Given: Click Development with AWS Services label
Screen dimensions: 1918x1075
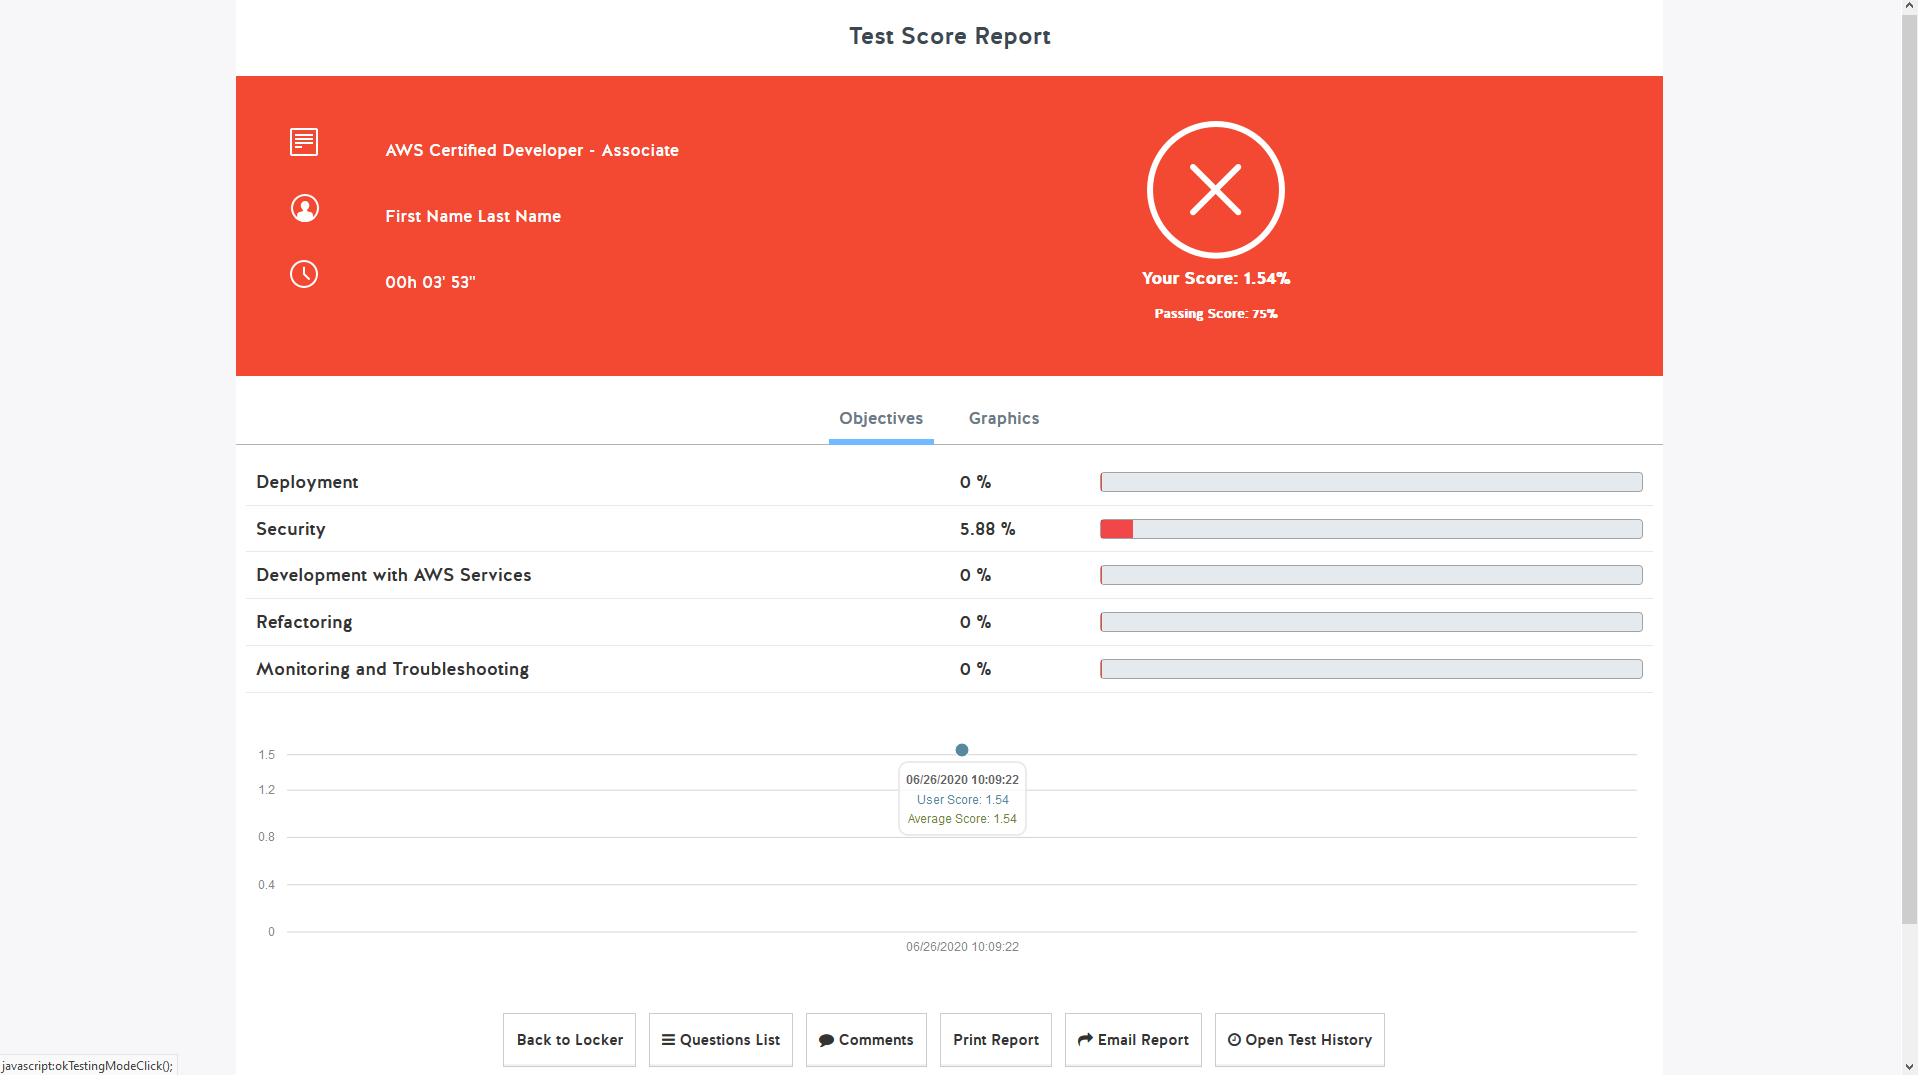Looking at the screenshot, I should pos(393,575).
